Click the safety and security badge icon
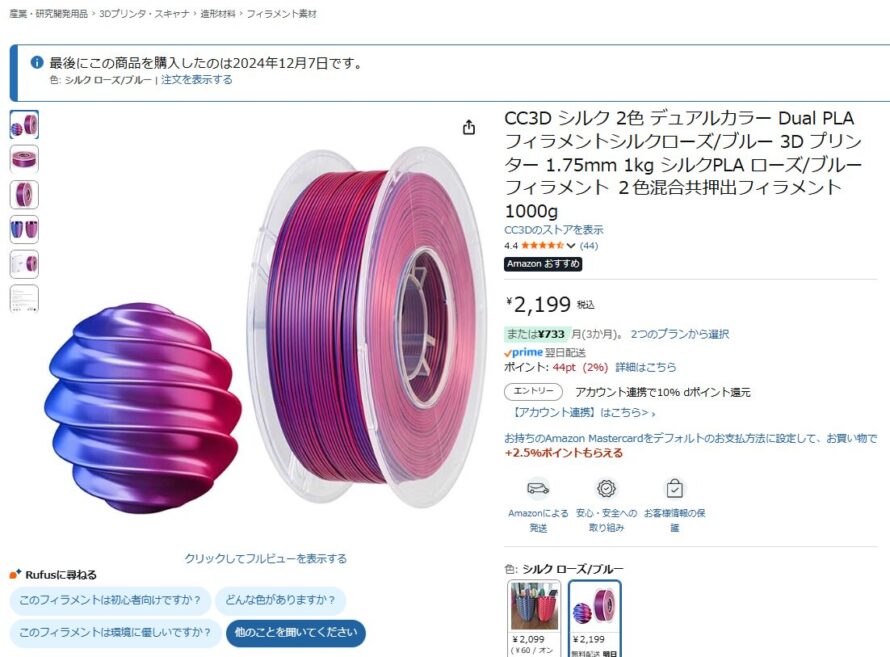 pos(606,488)
